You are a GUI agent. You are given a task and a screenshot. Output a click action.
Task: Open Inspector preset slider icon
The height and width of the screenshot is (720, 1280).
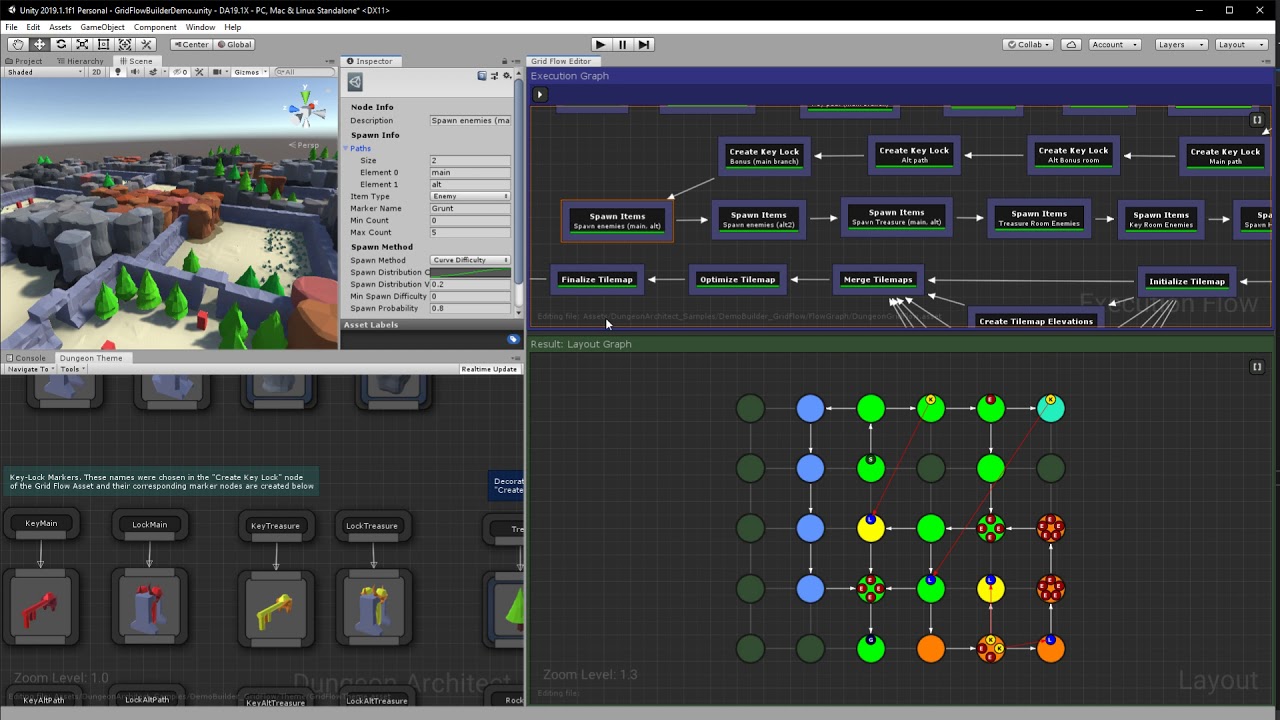pos(493,76)
